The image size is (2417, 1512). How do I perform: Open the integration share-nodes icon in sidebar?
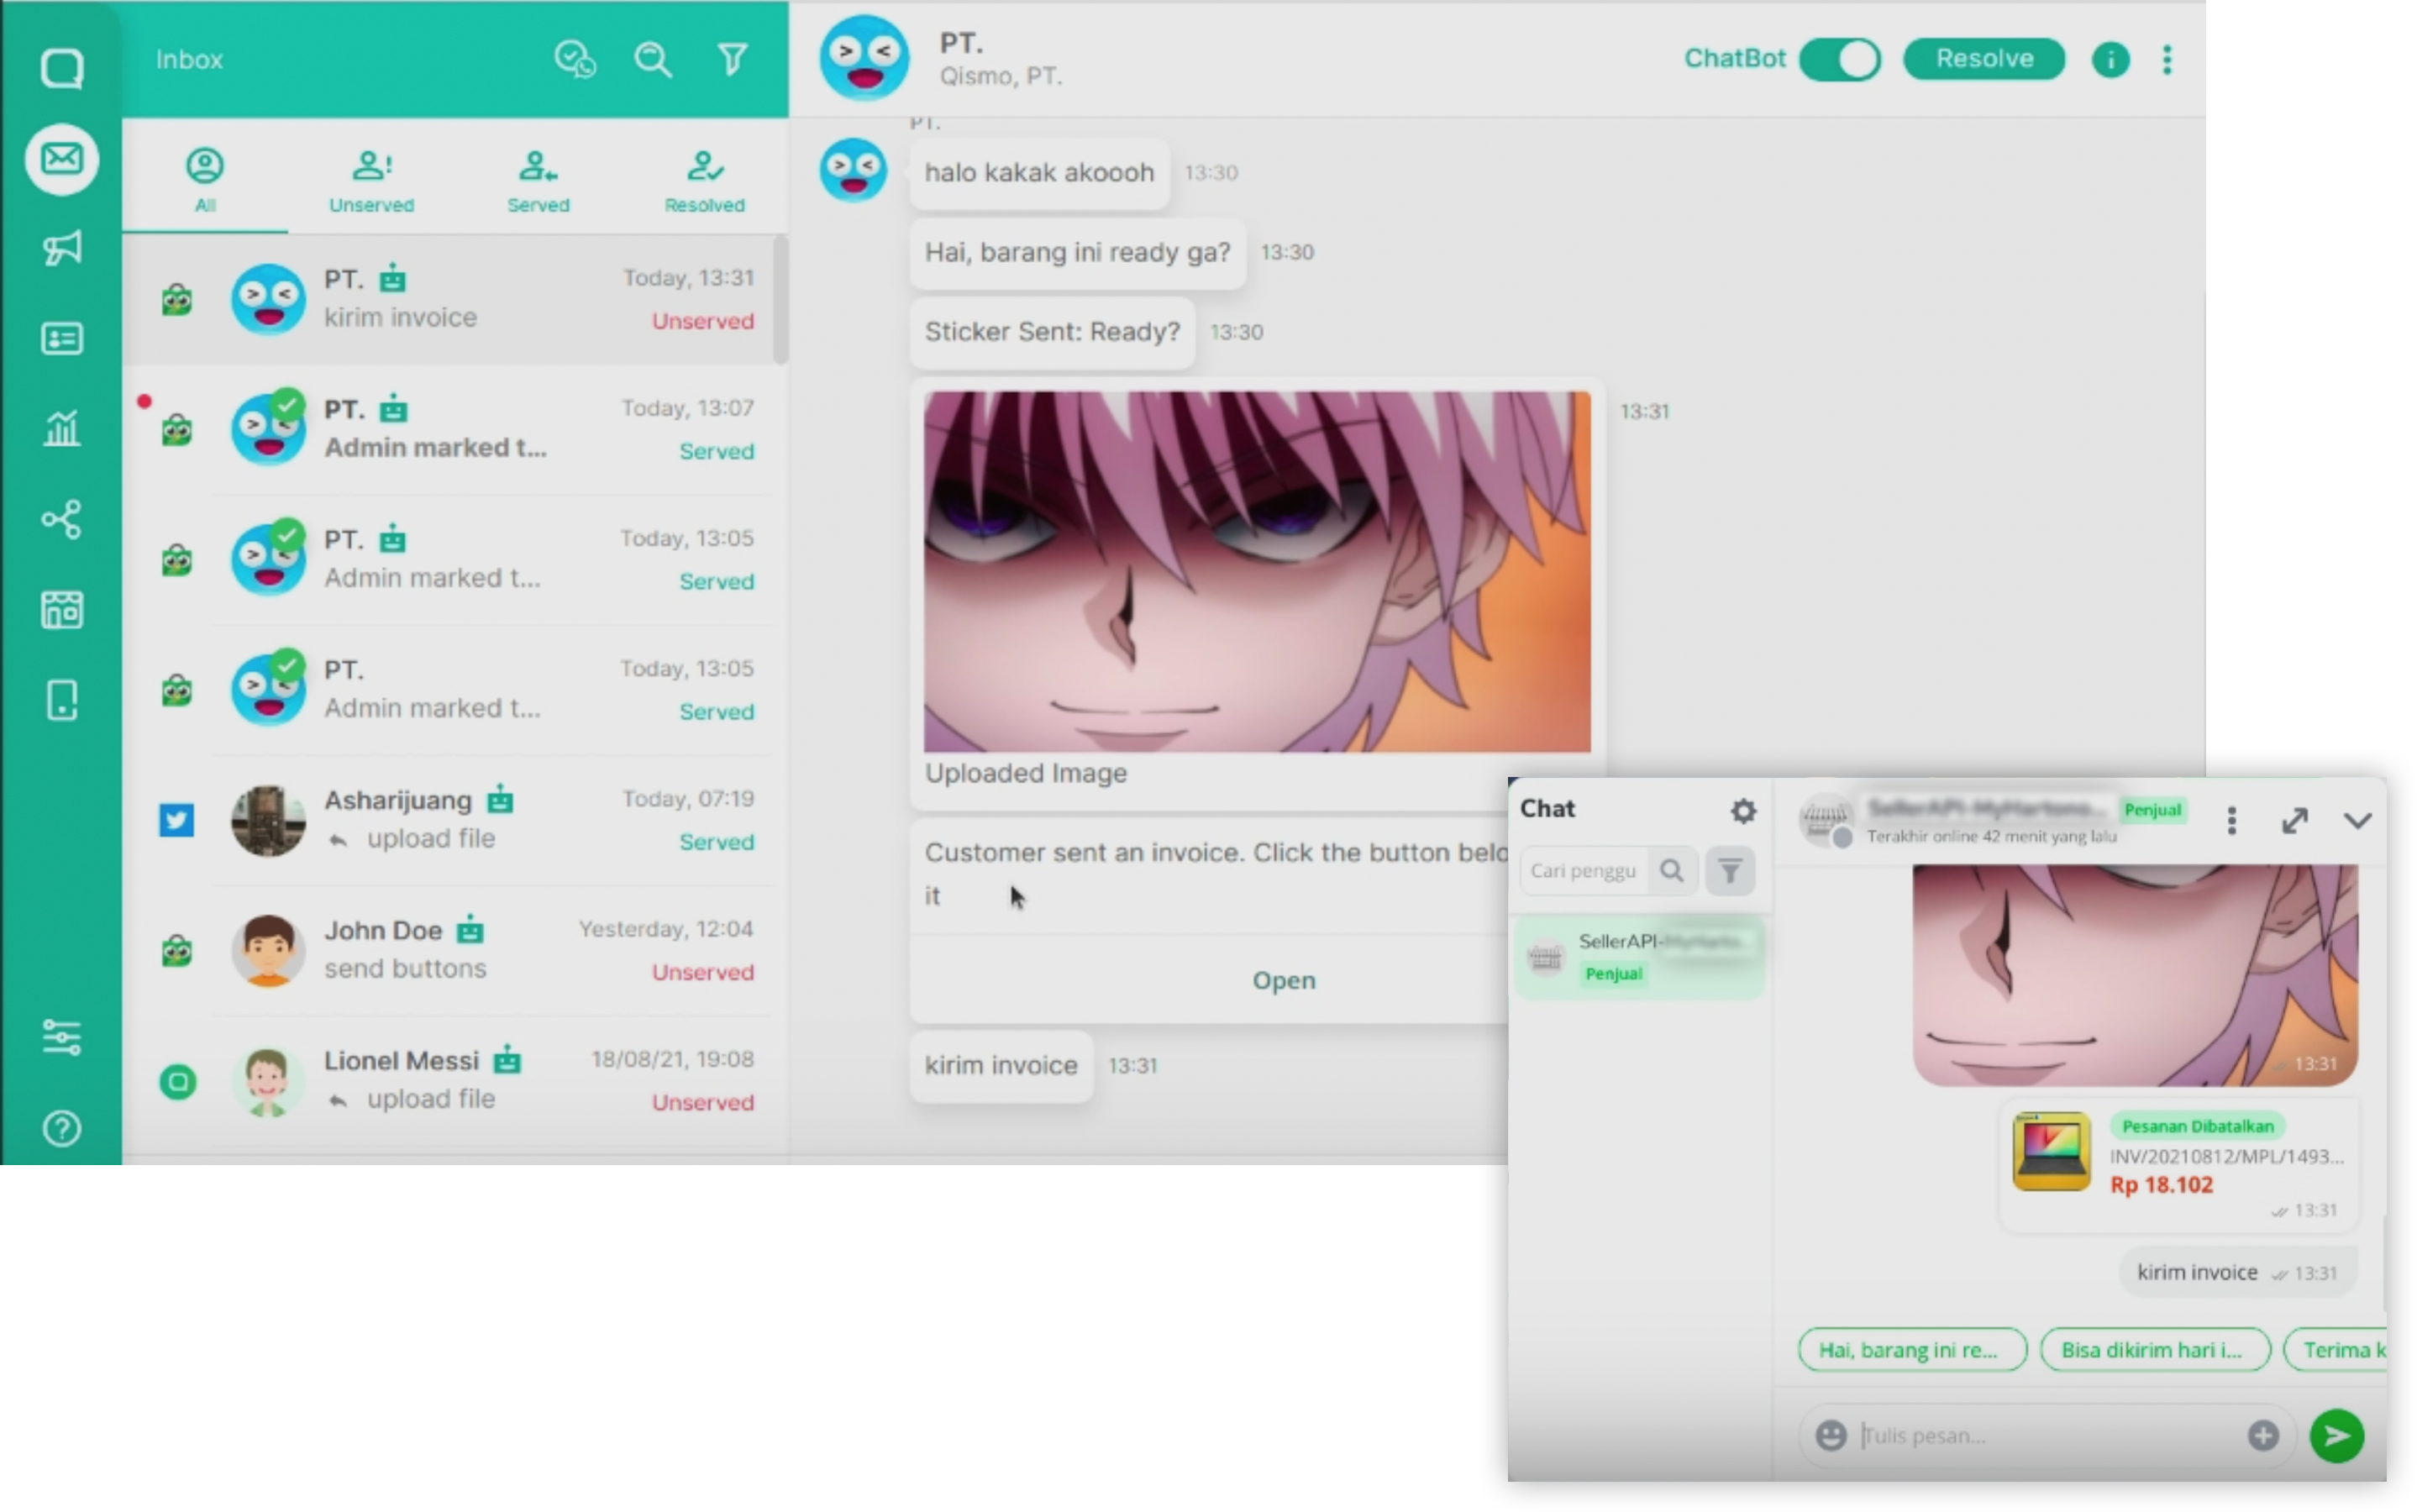point(62,519)
